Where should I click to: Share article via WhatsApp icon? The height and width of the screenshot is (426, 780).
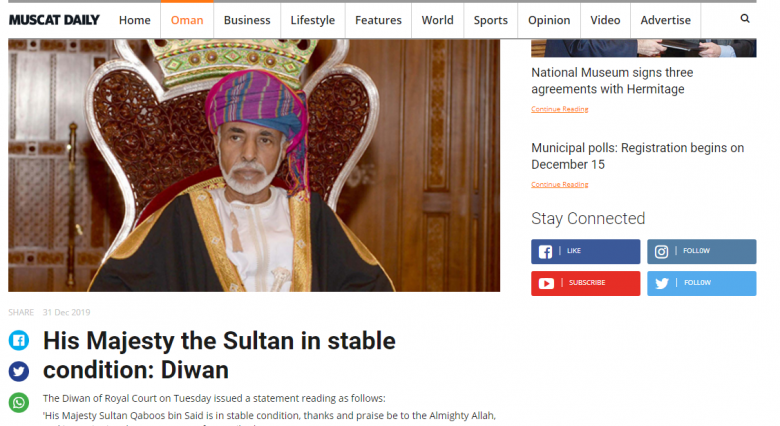coord(19,402)
